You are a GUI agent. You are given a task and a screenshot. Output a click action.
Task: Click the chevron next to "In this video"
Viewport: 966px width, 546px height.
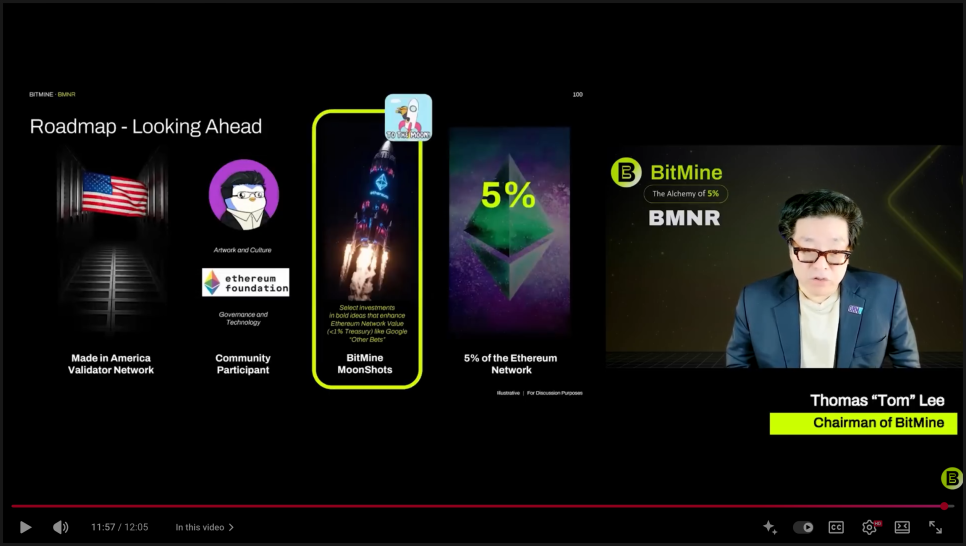point(232,527)
